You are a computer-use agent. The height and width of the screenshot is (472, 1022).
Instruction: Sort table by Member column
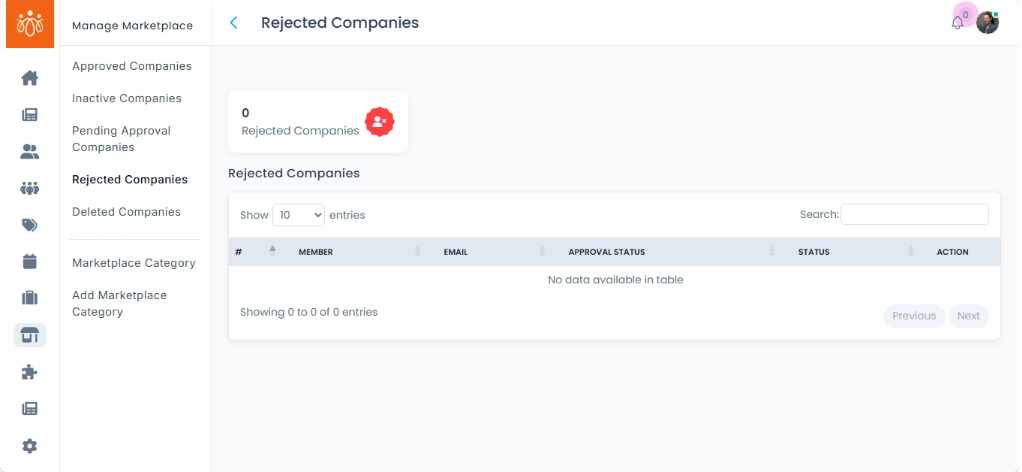[x=315, y=252]
